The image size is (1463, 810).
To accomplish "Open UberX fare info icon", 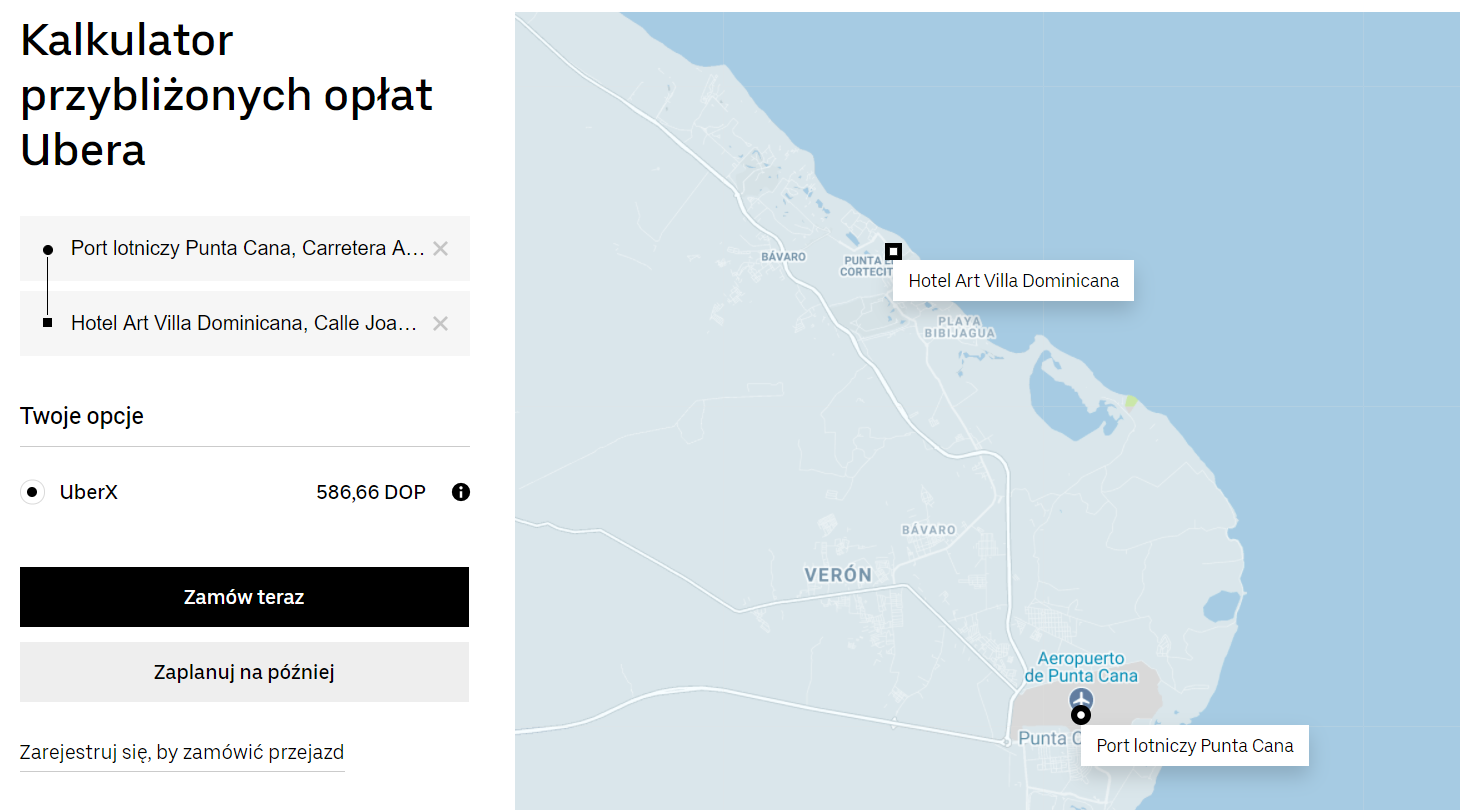I will pos(460,492).
